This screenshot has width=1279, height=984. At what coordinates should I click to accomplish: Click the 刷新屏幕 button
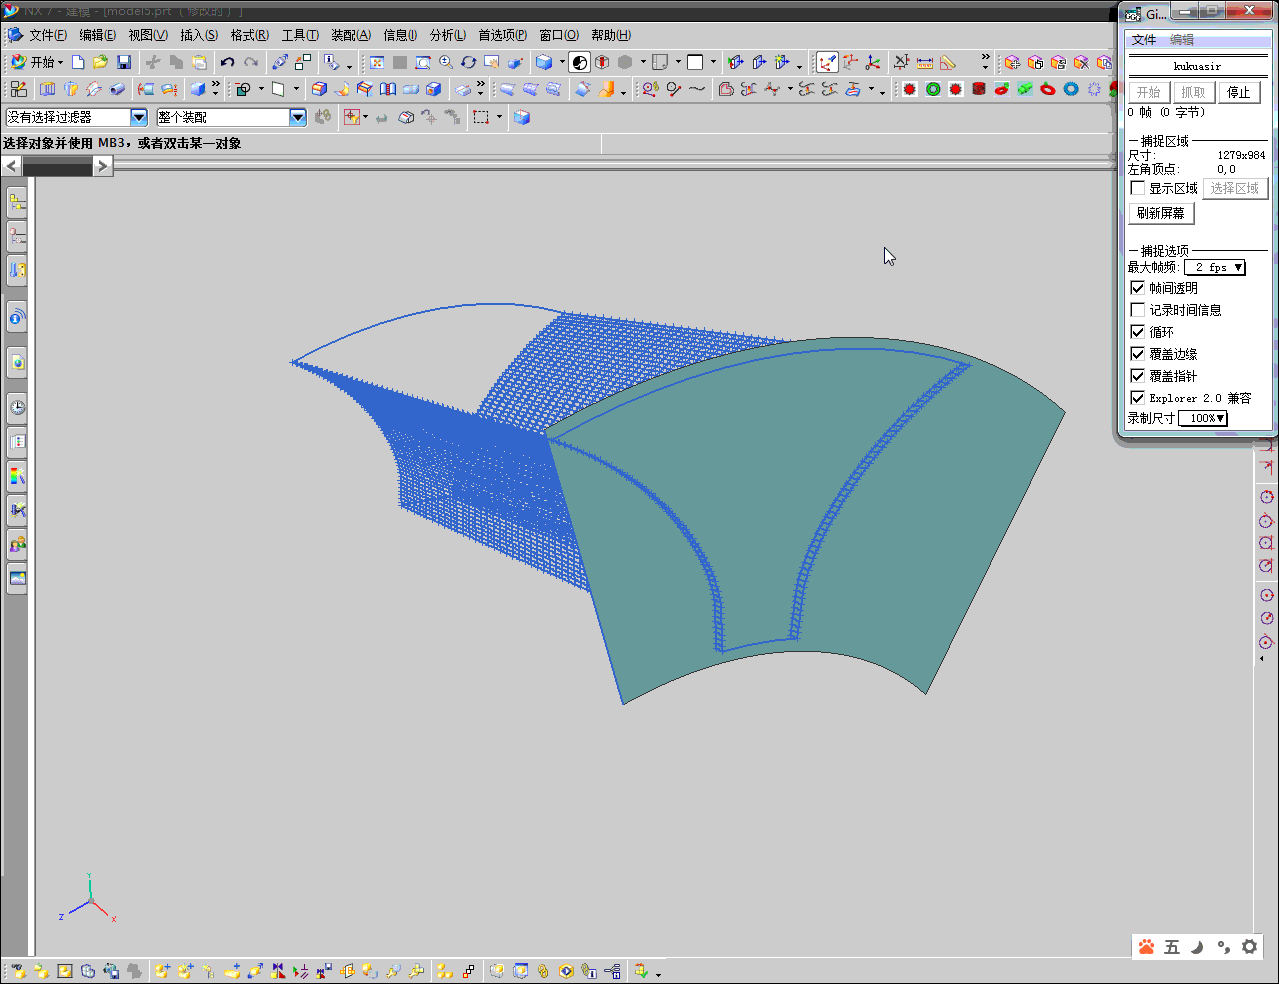[1161, 213]
